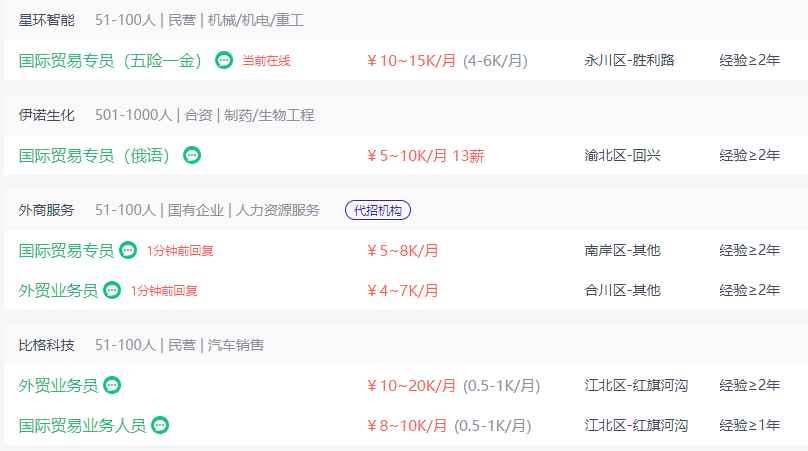
Task: Open company page for 星环智能
Action: [x=46, y=20]
